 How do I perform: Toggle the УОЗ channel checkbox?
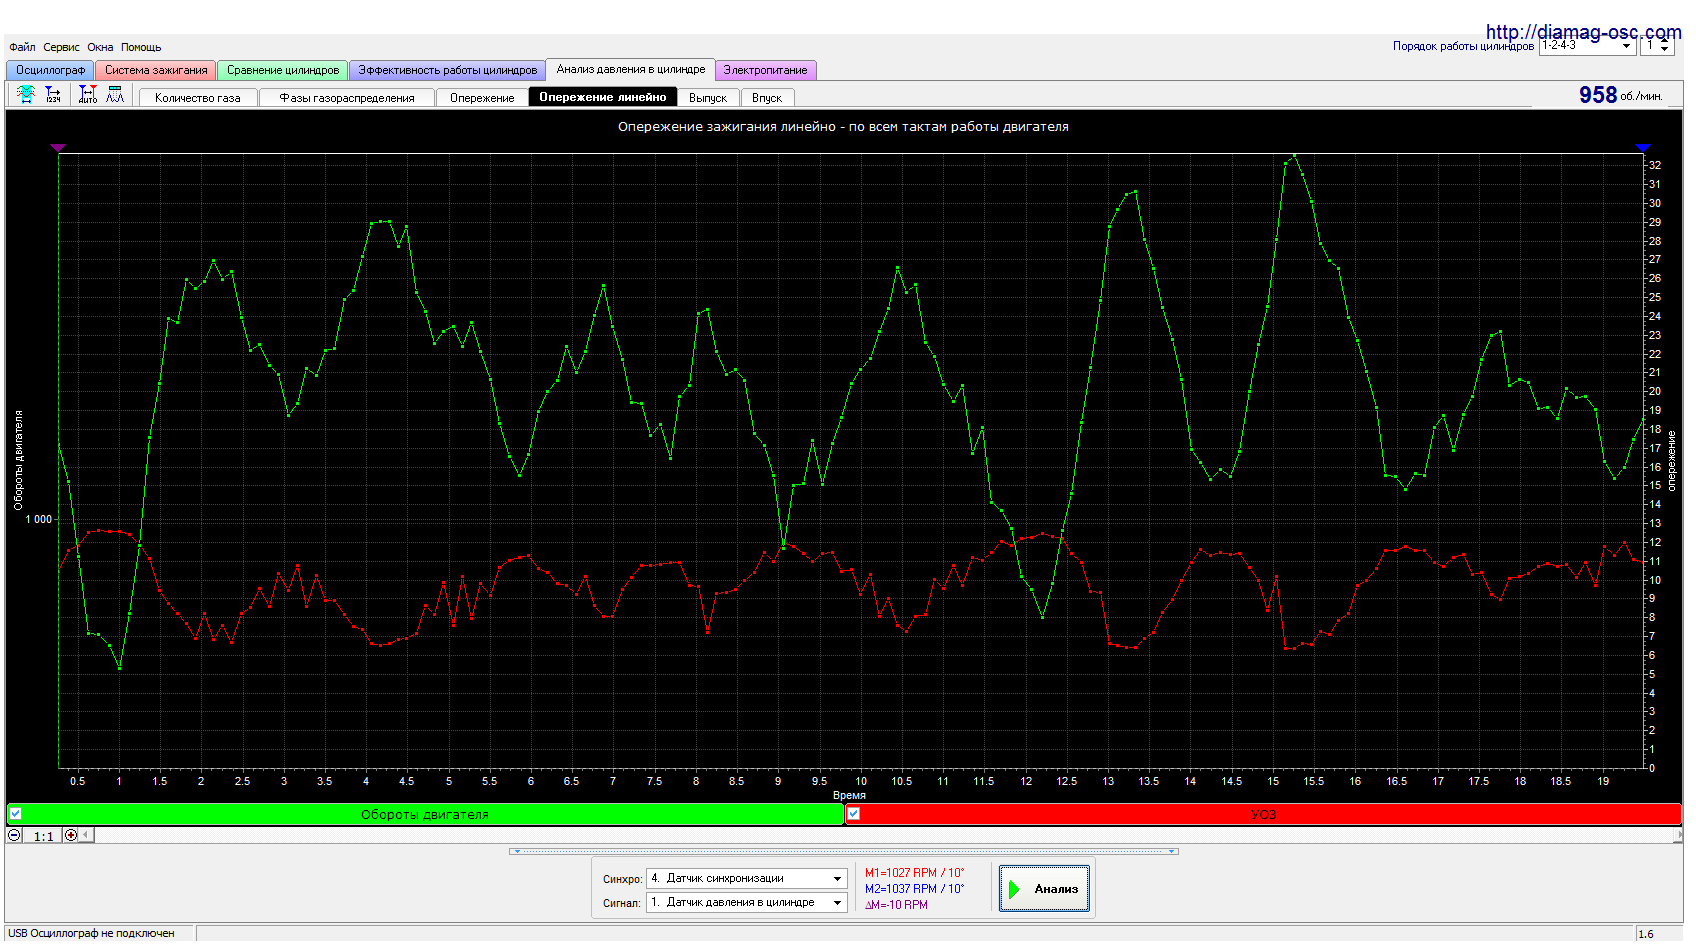(x=853, y=814)
